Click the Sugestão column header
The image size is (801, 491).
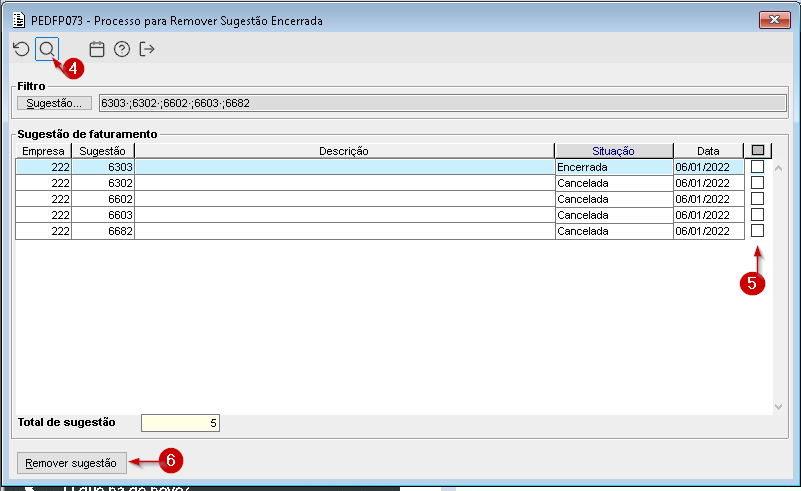point(103,151)
